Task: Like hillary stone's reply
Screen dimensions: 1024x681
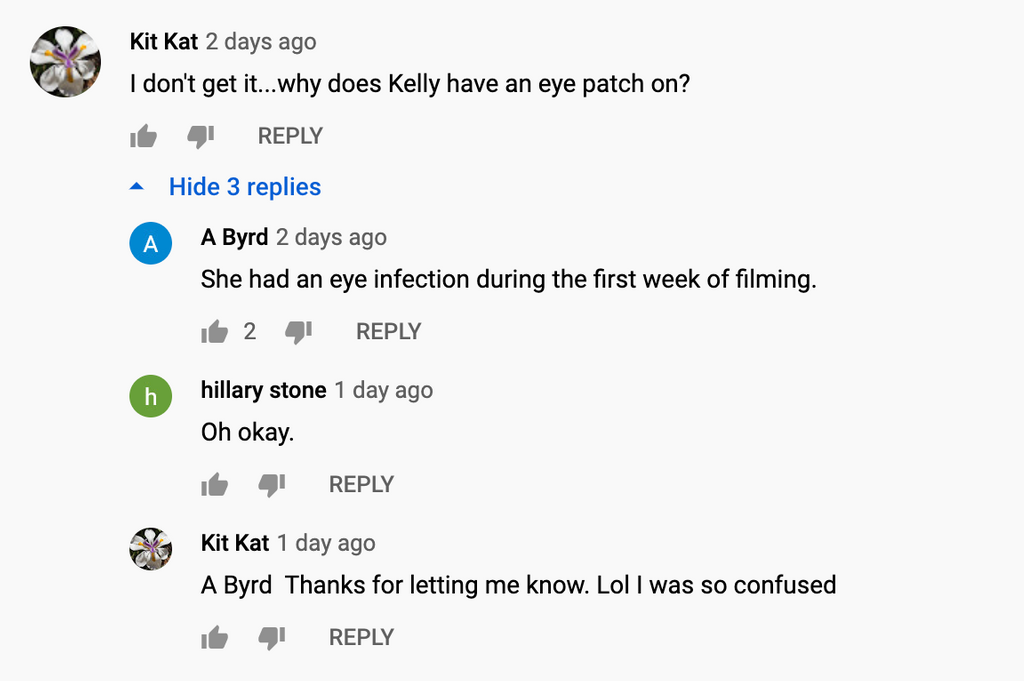Action: click(x=214, y=484)
